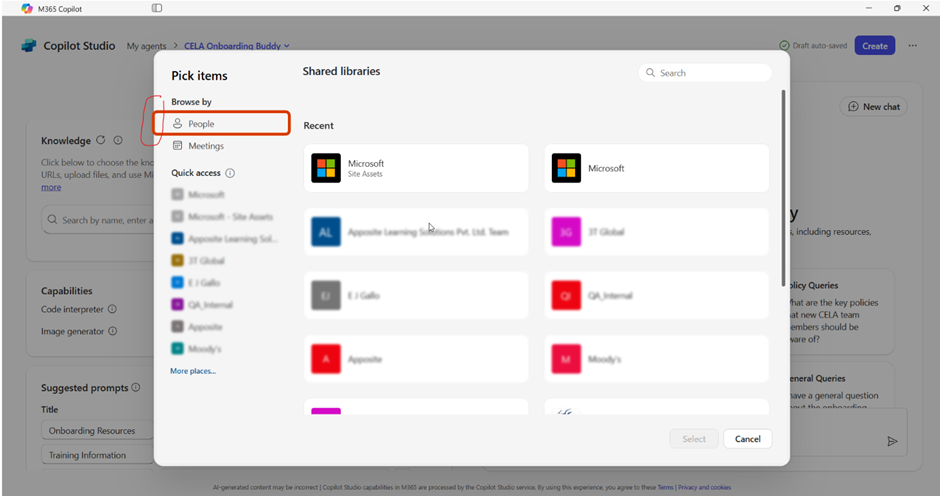Toggle the sidebar panel icon in title bar
Screen dimensions: 940x496
tap(156, 8)
